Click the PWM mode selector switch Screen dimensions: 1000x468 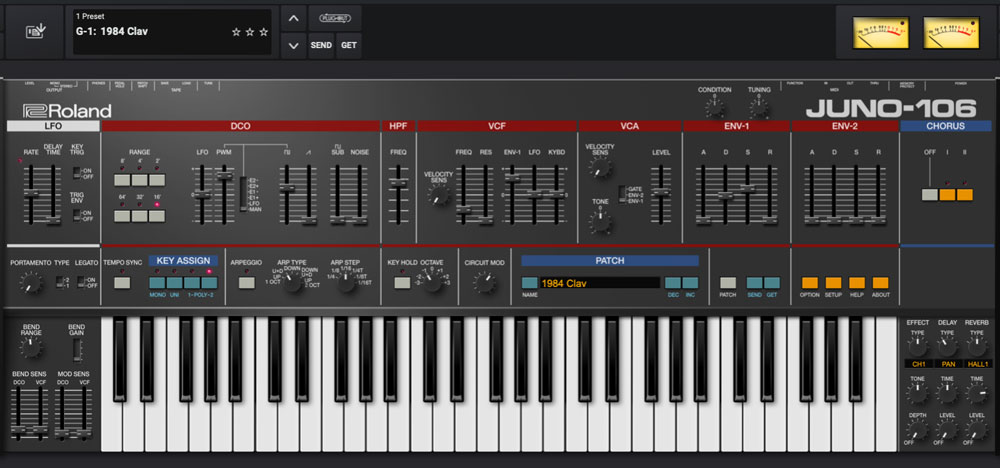coord(244,194)
